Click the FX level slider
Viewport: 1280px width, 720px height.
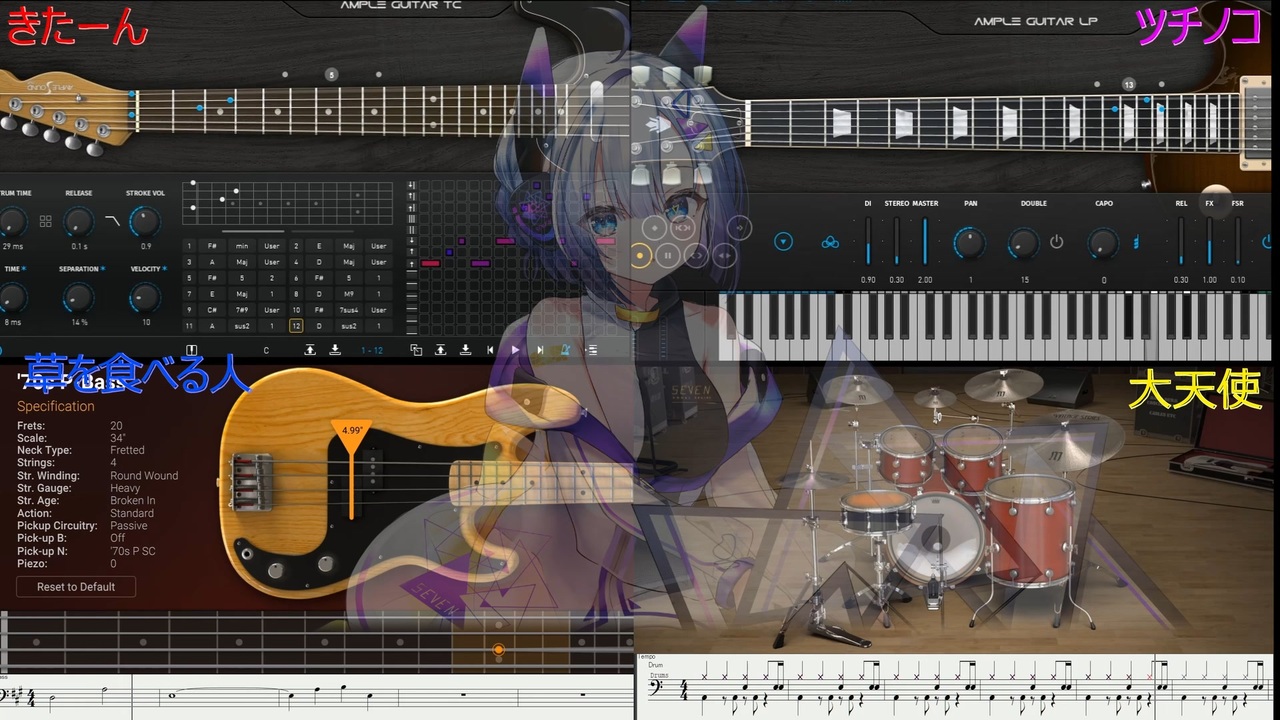click(x=1209, y=242)
